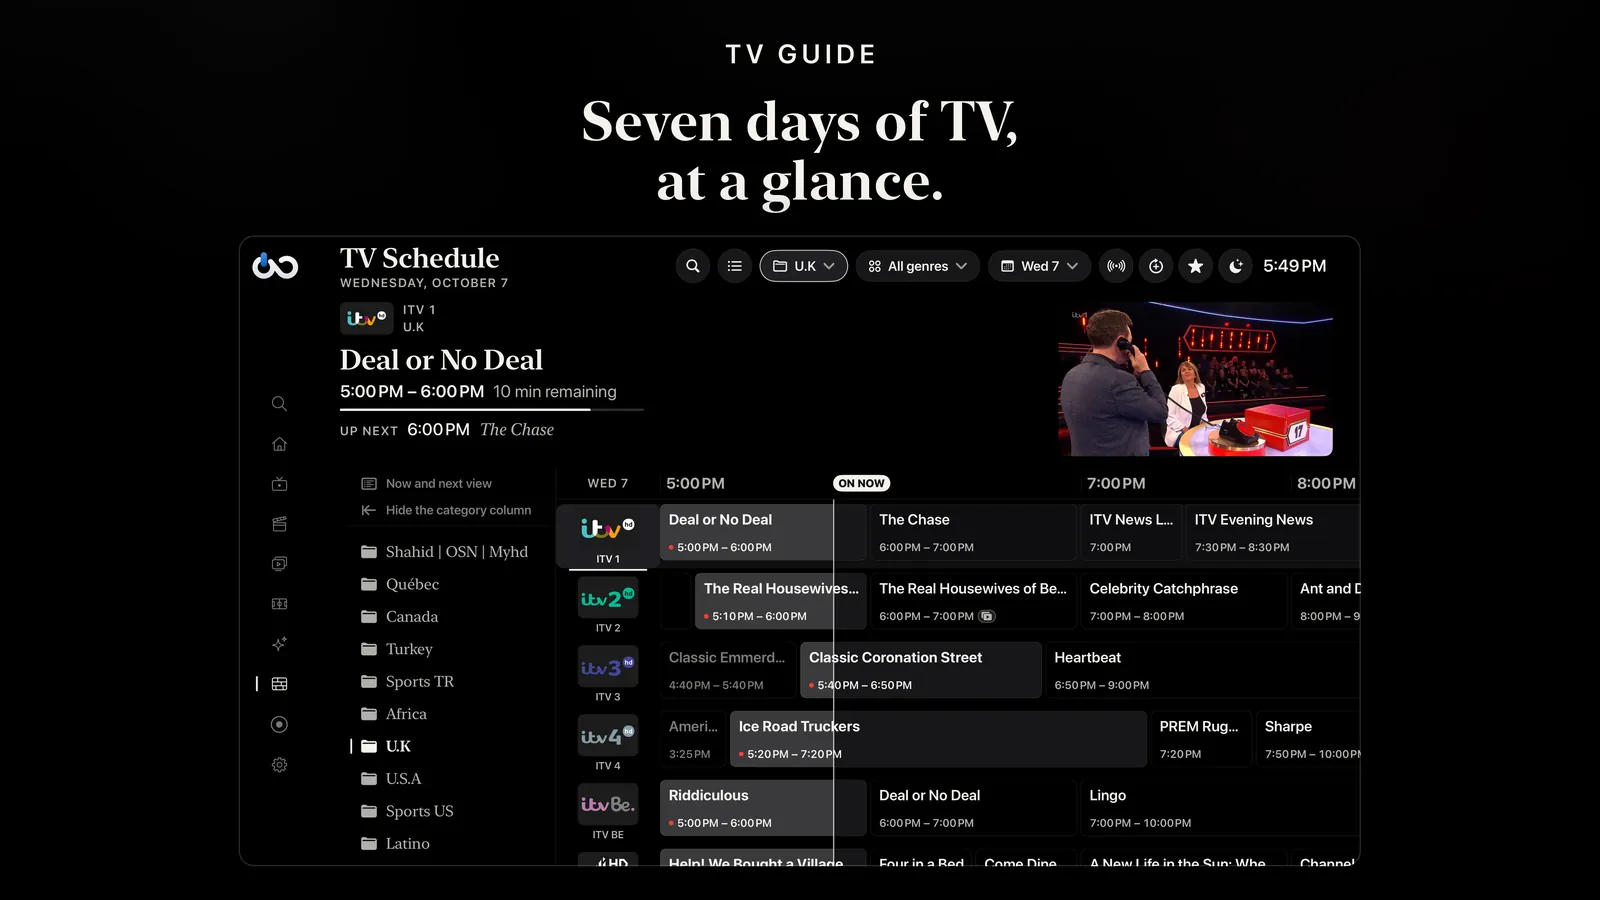The height and width of the screenshot is (900, 1600).
Task: Open Celebrity Catchphrase on ITV 2
Action: [1184, 602]
